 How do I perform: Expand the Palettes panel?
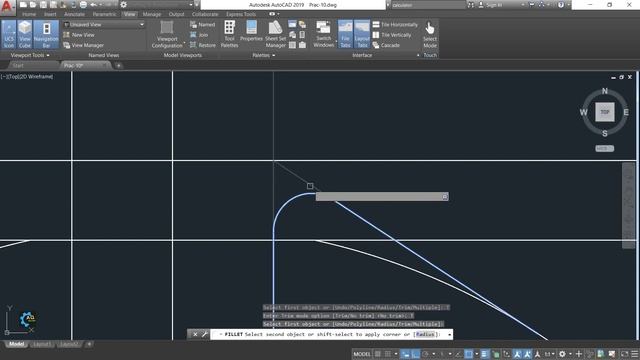pos(263,55)
